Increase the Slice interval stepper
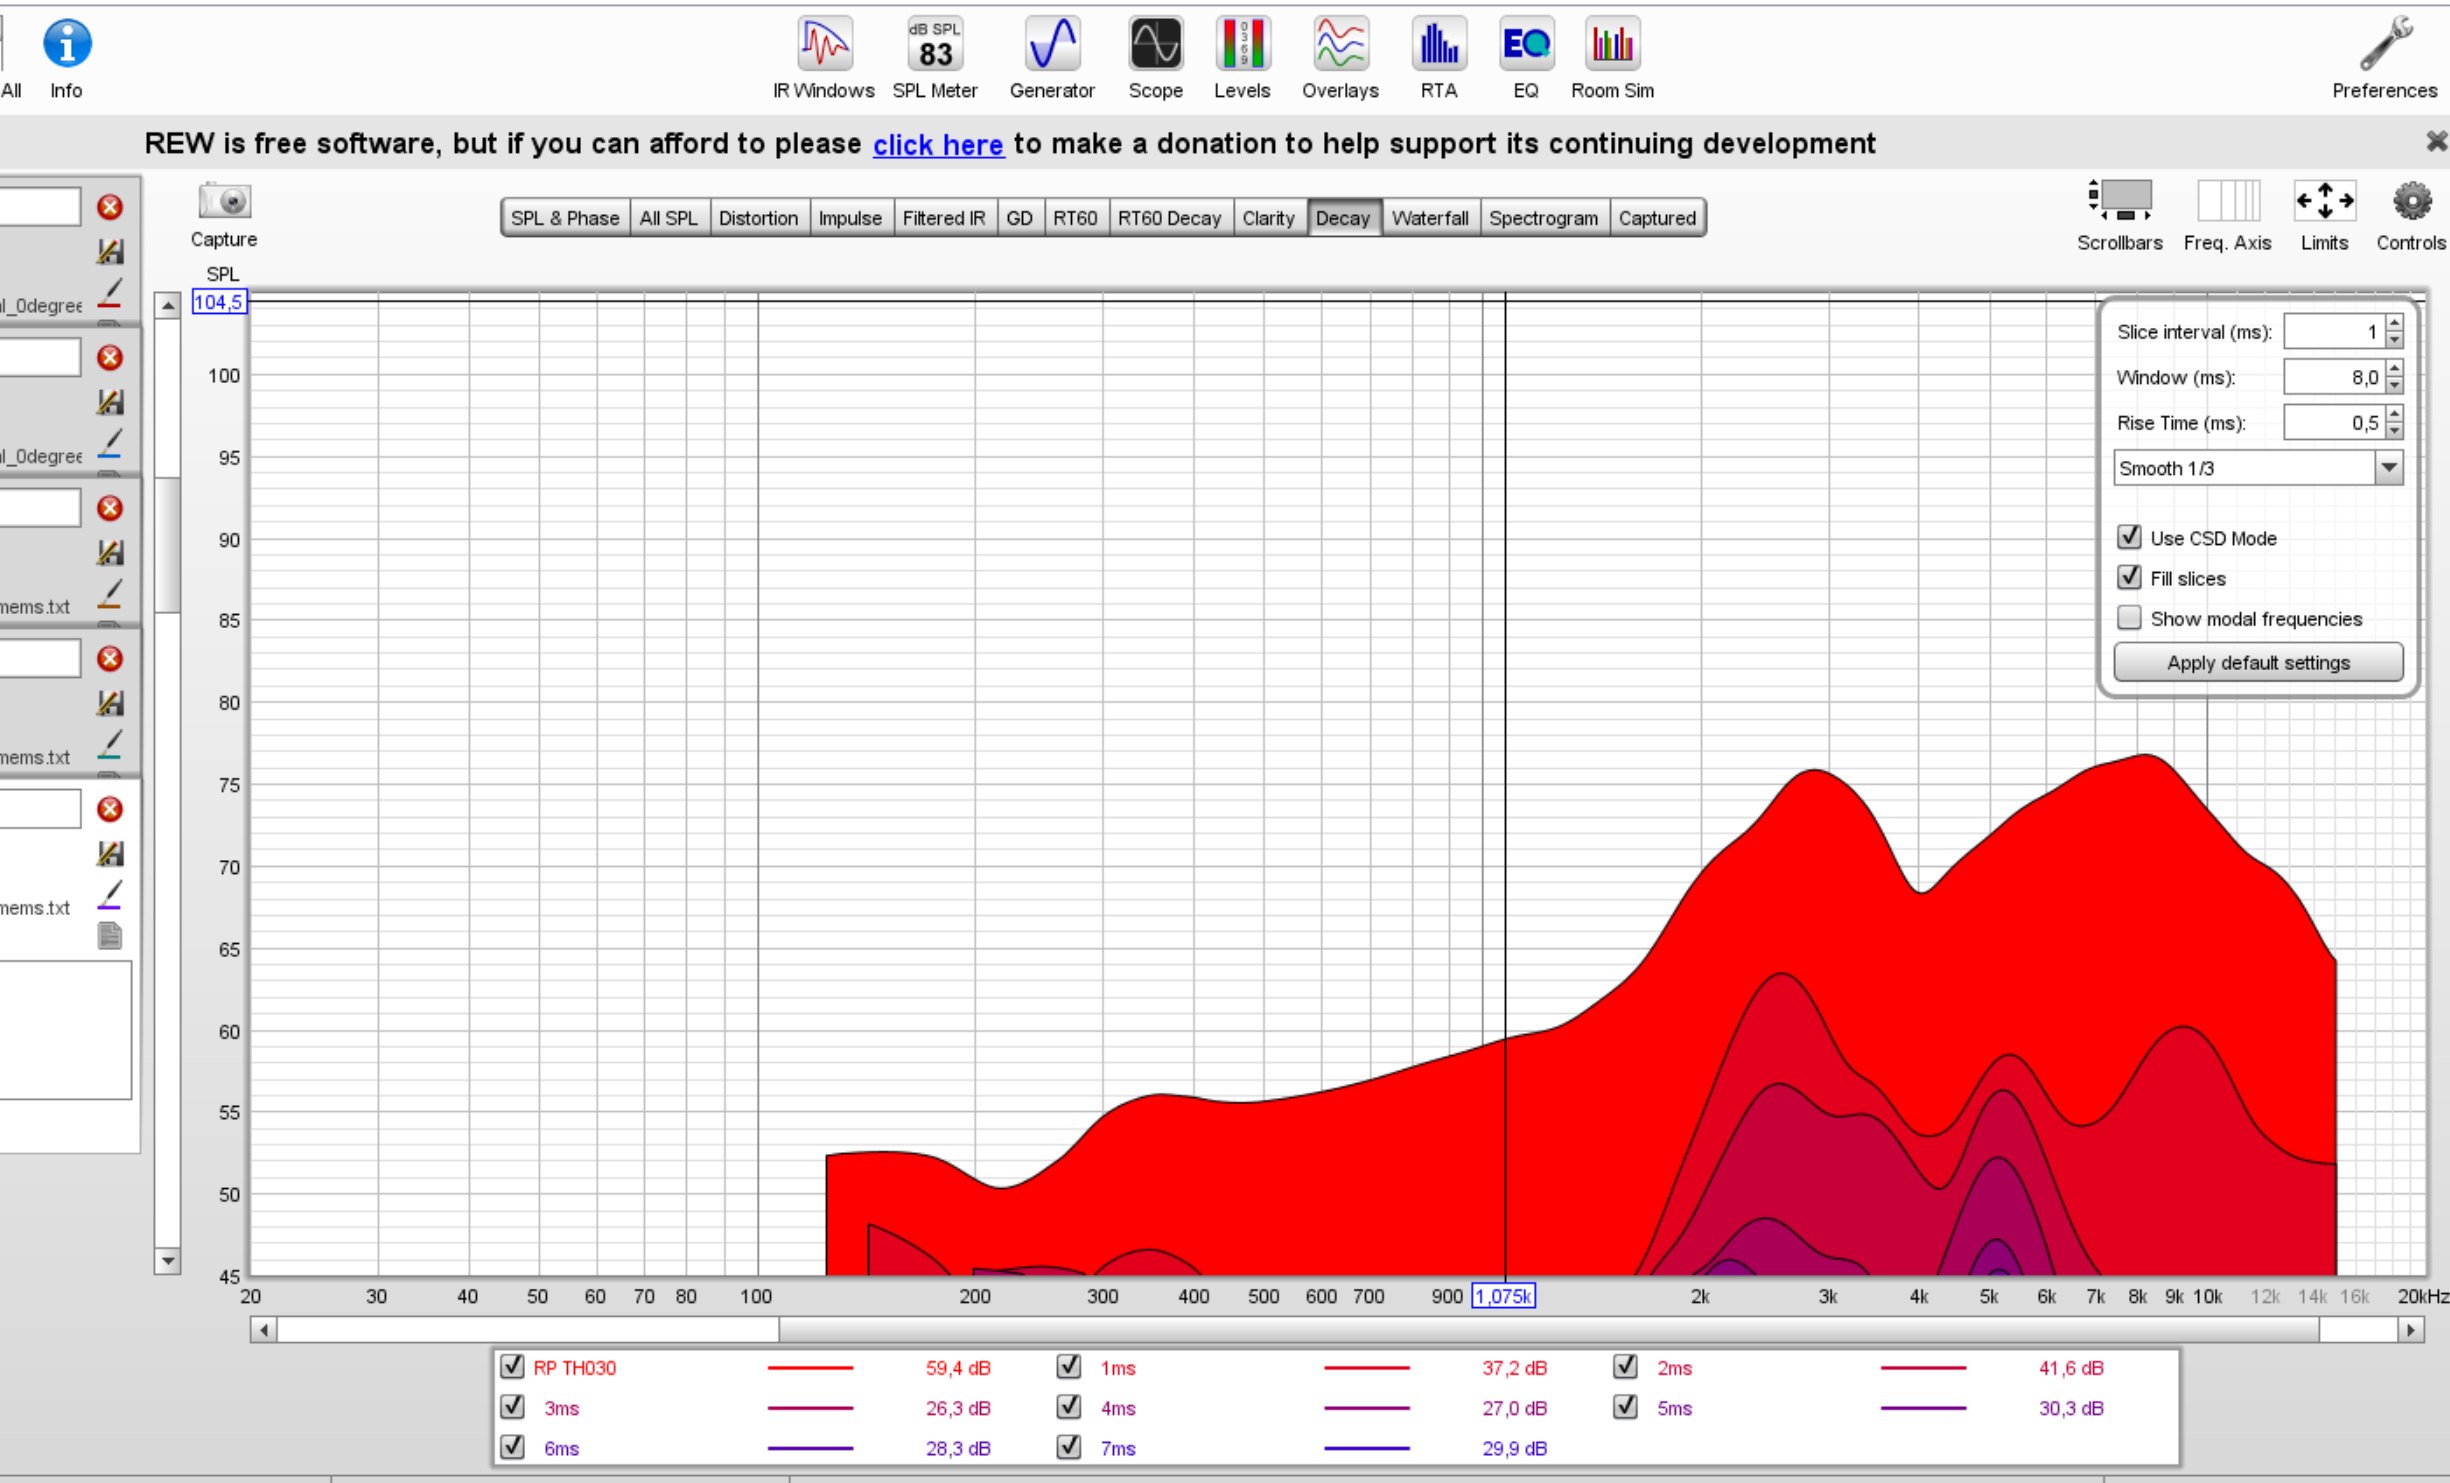The width and height of the screenshot is (2450, 1483). pyautogui.click(x=2394, y=323)
